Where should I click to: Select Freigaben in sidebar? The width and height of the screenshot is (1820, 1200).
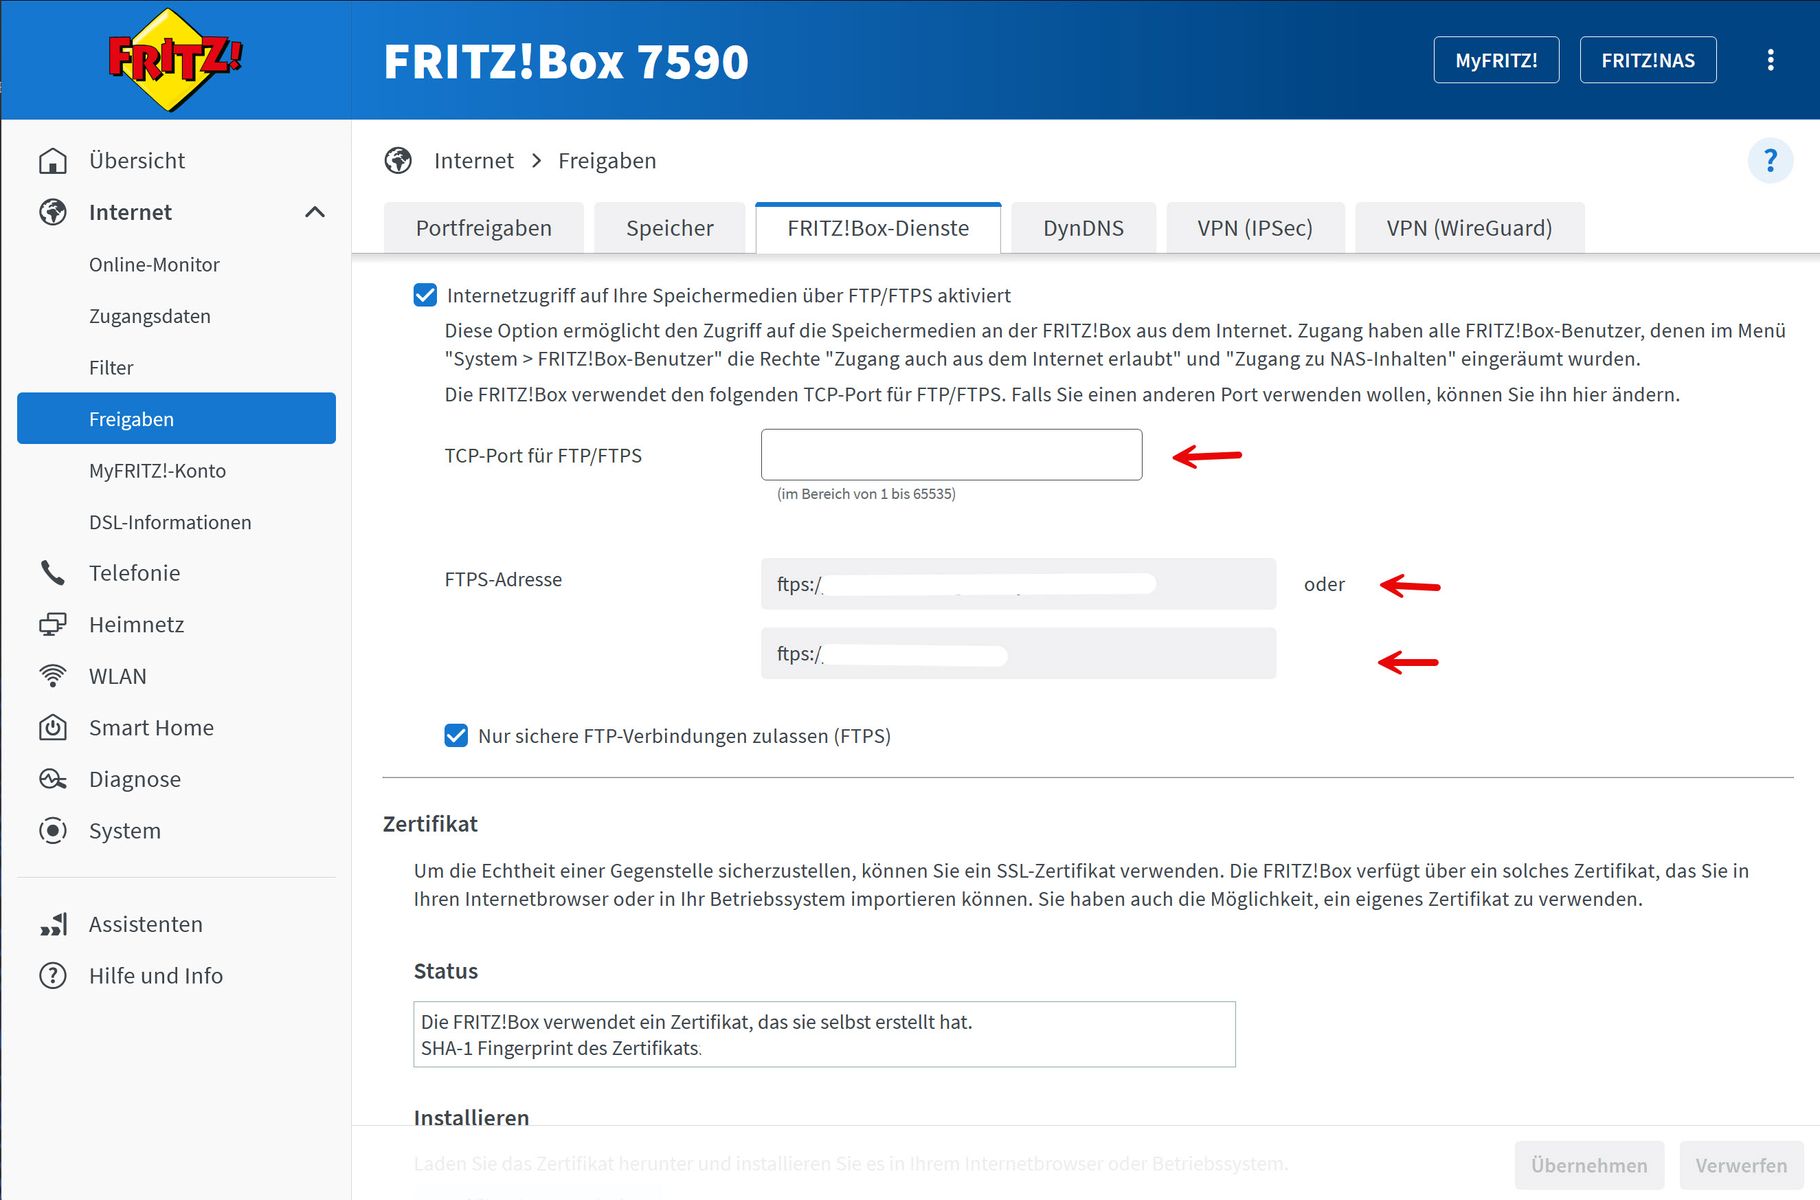[x=176, y=418]
